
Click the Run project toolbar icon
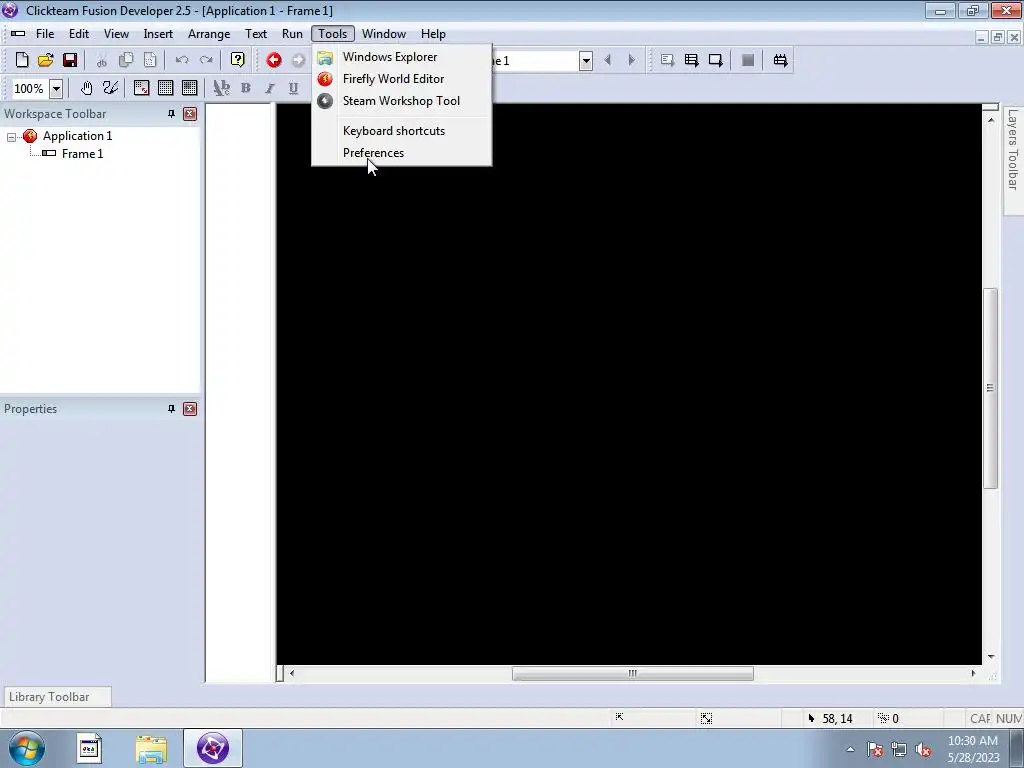pos(667,60)
